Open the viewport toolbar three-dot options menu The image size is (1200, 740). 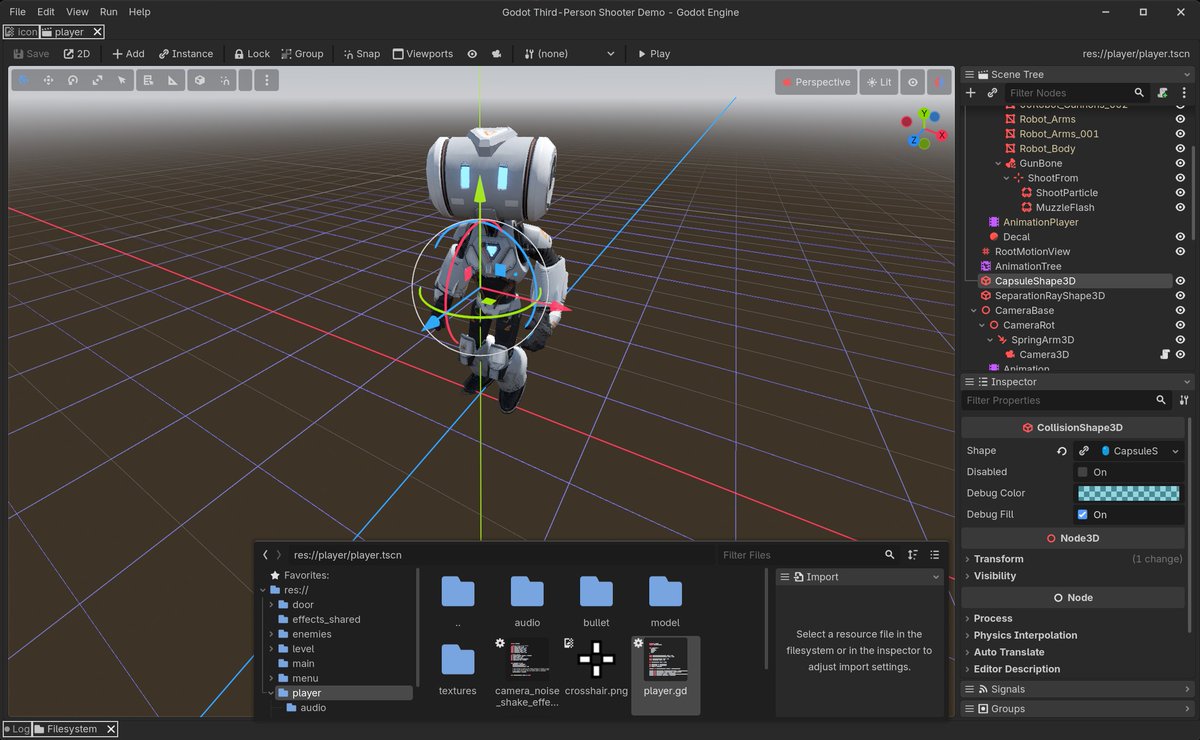coord(266,80)
